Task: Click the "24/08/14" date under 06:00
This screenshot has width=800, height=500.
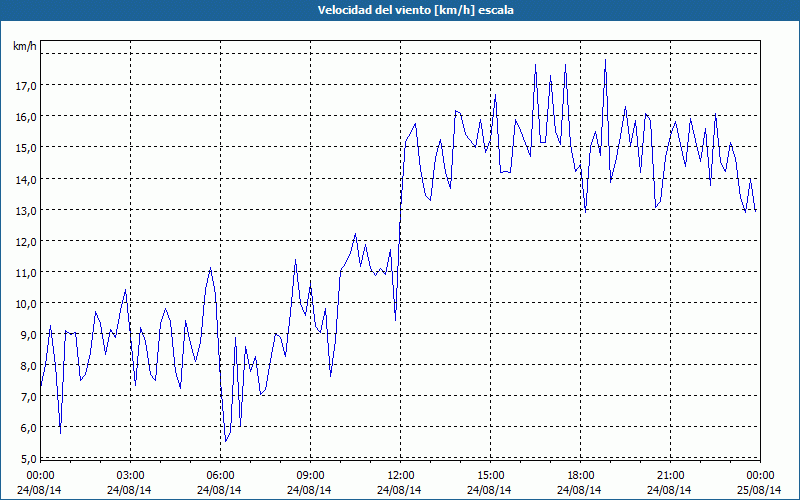Action: tap(219, 490)
